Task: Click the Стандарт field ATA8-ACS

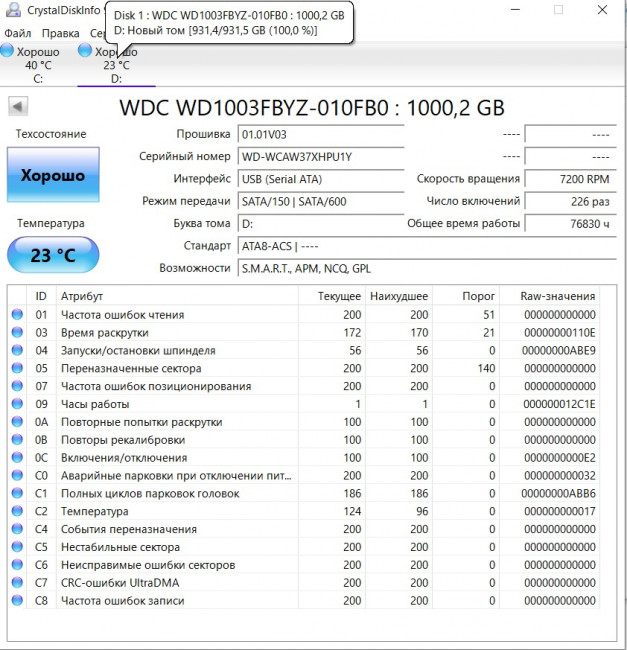Action: click(427, 246)
